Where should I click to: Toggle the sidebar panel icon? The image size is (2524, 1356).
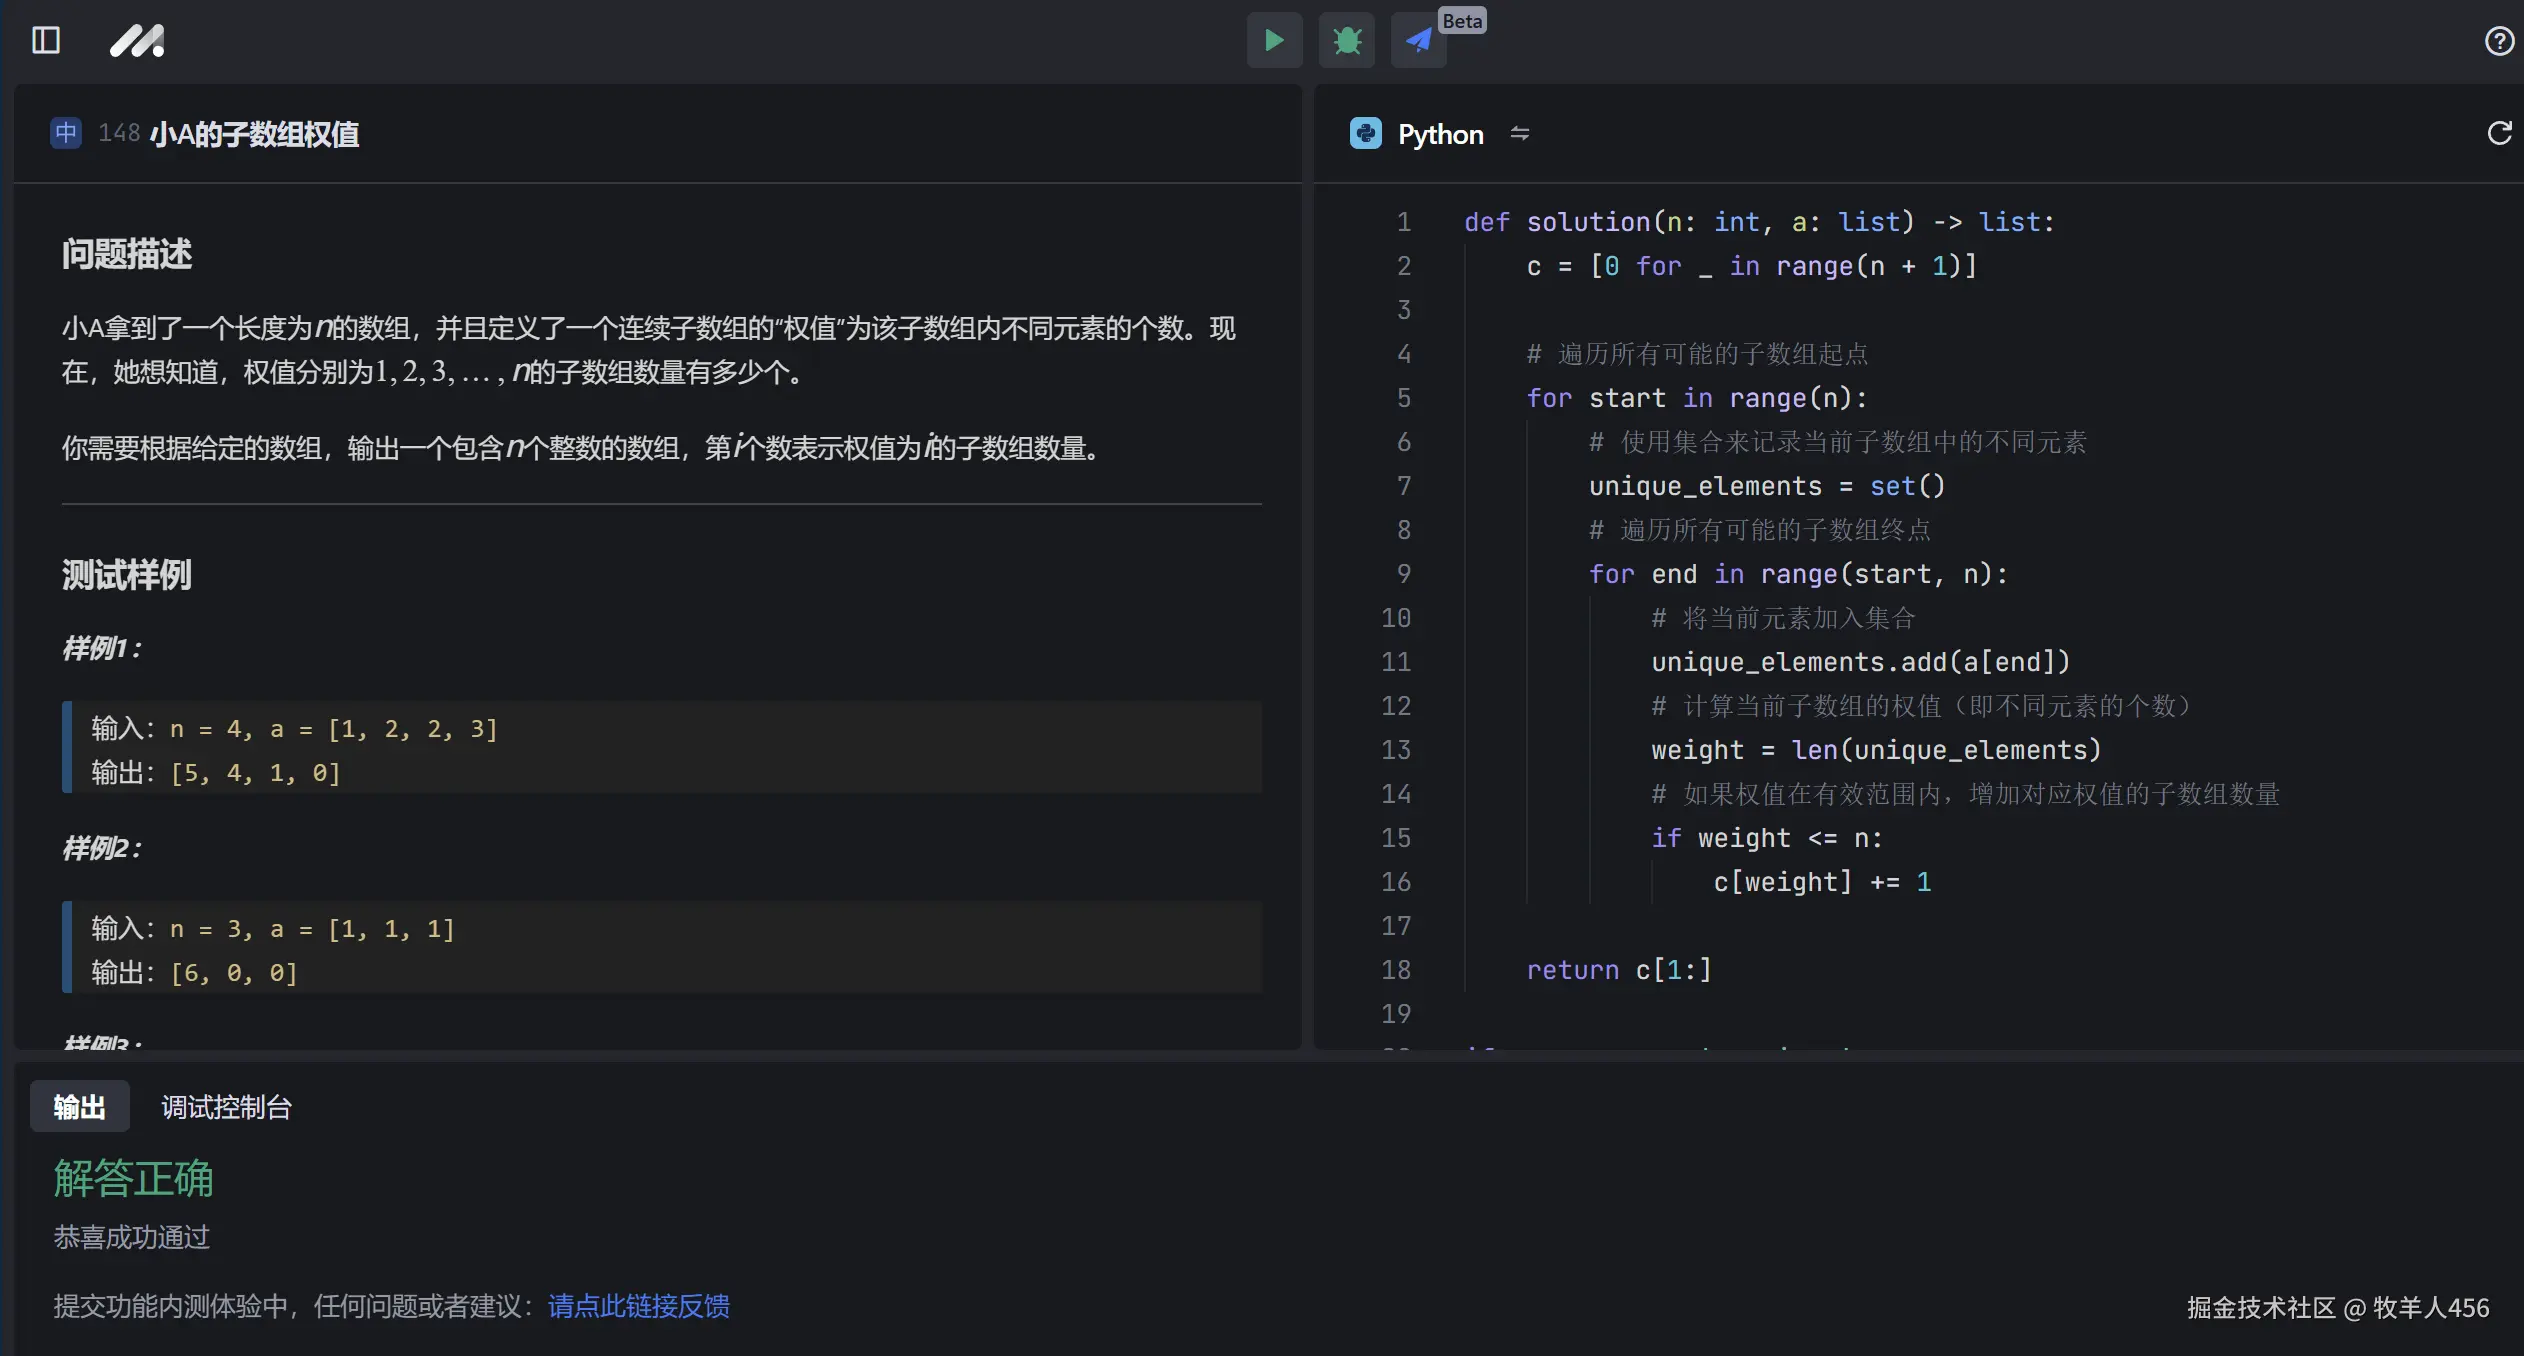point(46,41)
